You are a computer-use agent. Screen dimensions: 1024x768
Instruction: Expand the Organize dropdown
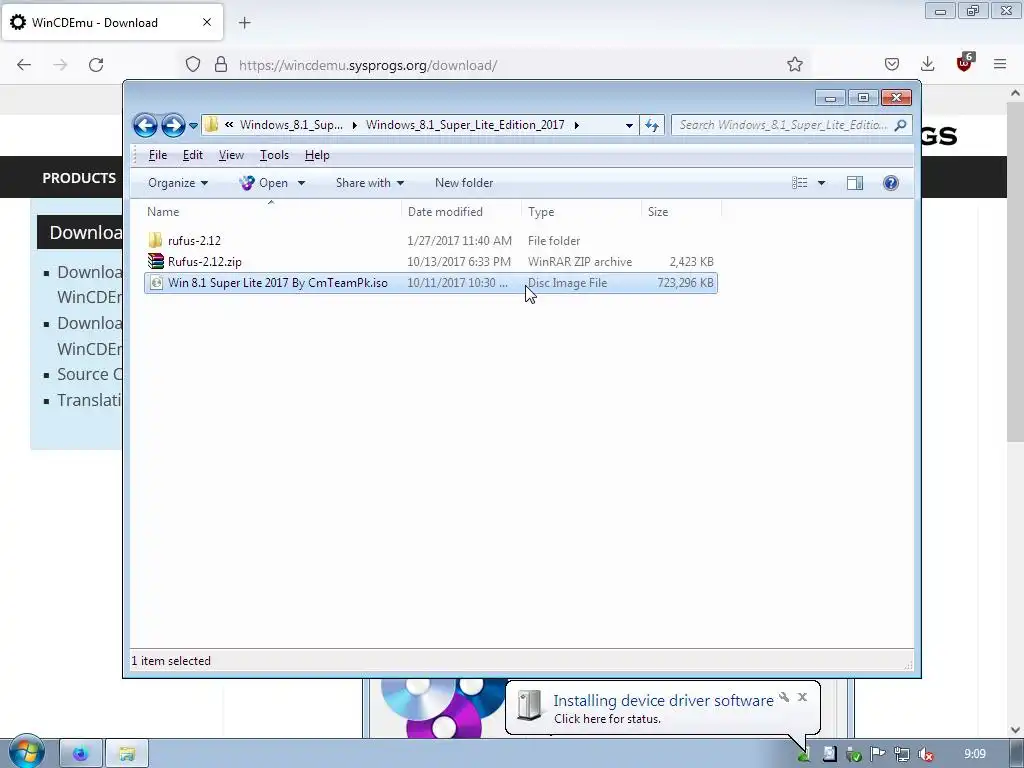(x=178, y=183)
